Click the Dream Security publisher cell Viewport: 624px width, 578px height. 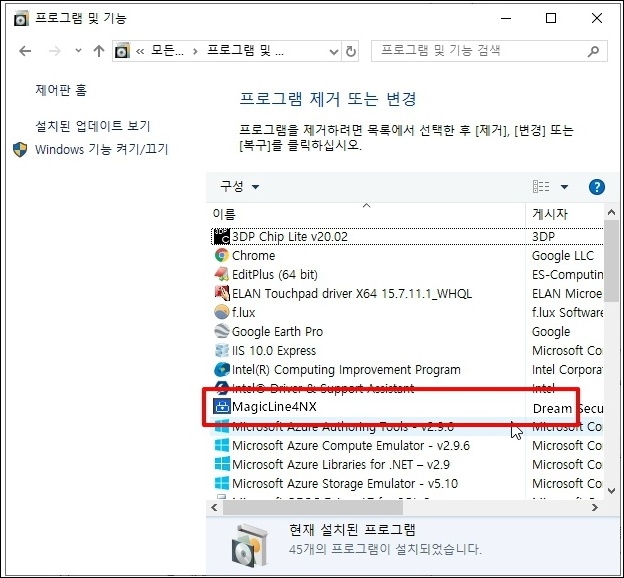[567, 408]
